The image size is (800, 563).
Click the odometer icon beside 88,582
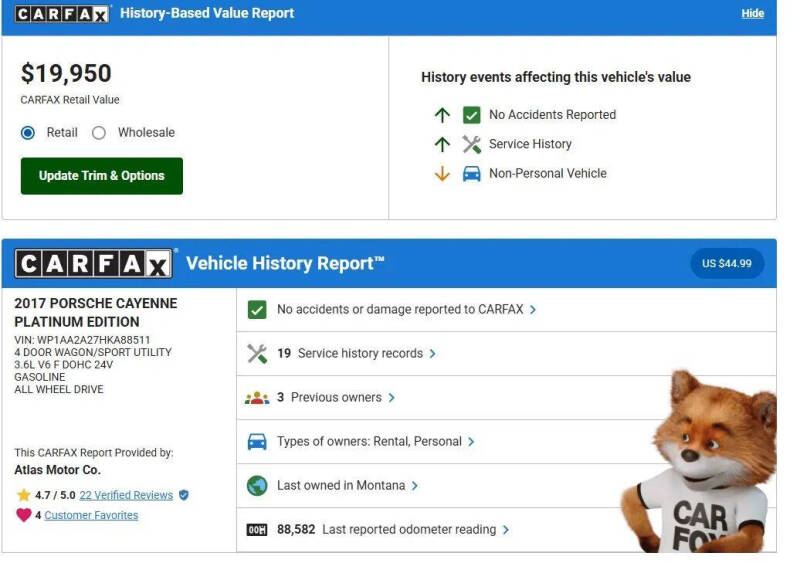pos(257,529)
